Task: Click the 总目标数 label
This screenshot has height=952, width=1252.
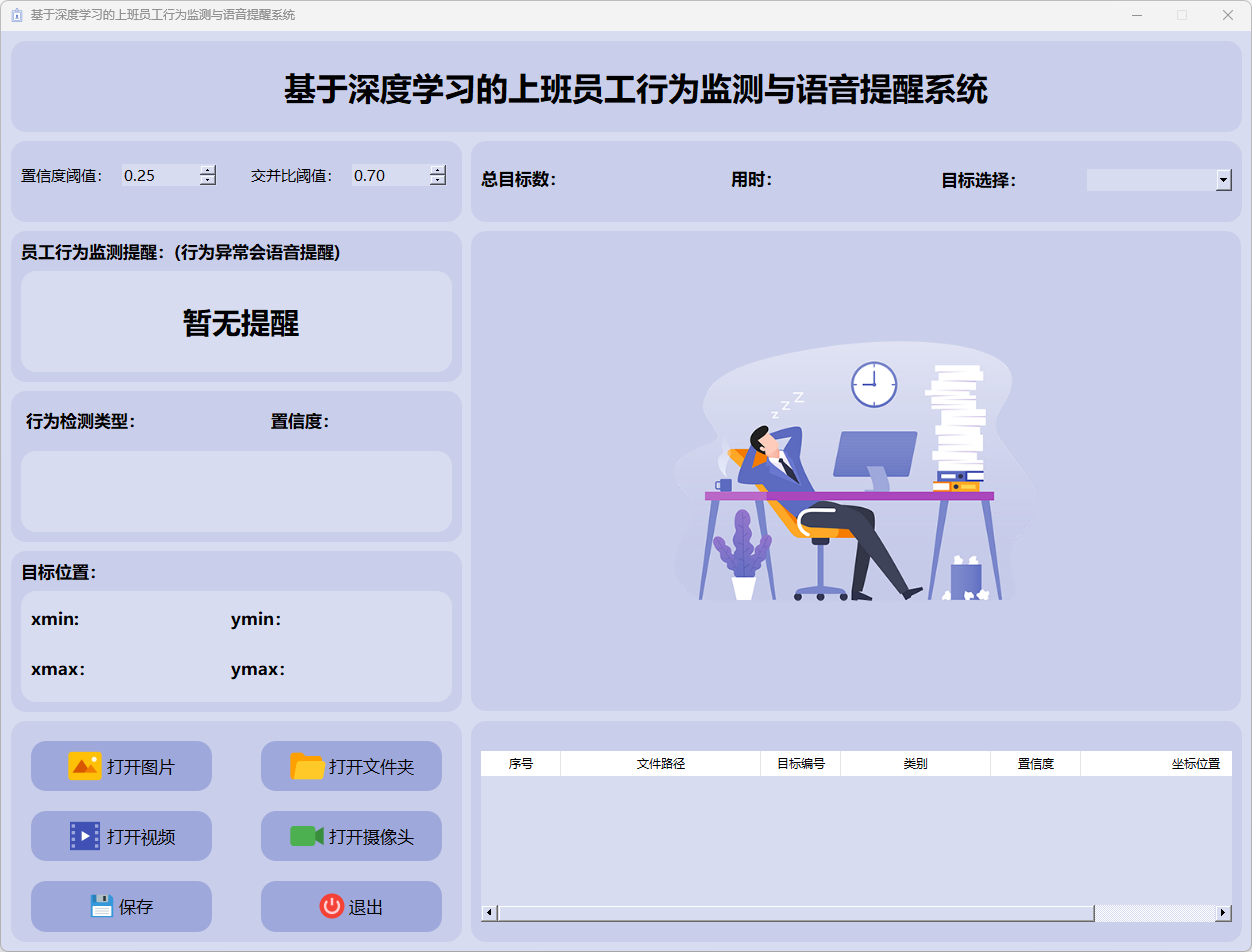Action: pos(518,180)
